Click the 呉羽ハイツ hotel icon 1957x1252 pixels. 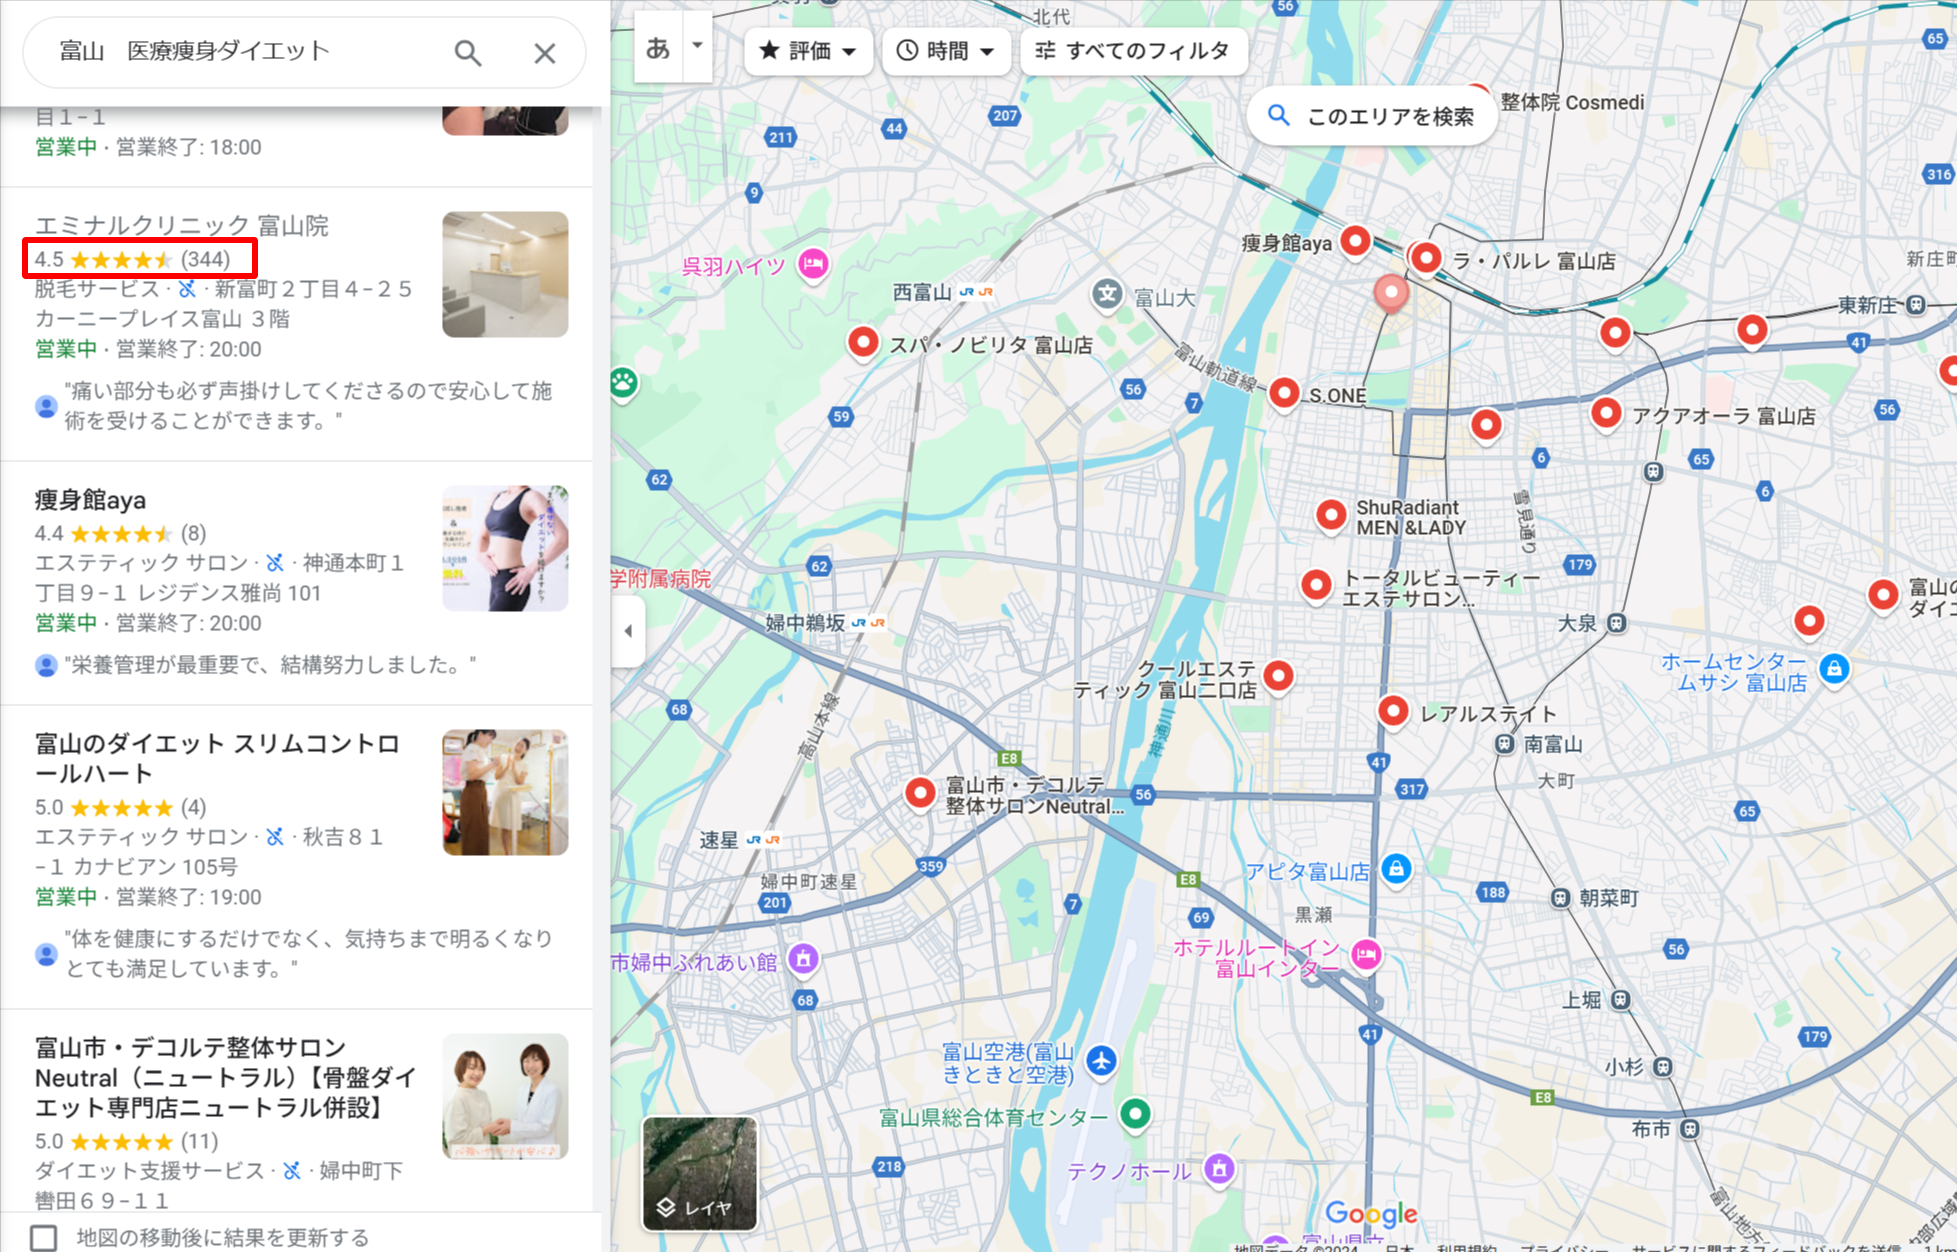pos(813,264)
